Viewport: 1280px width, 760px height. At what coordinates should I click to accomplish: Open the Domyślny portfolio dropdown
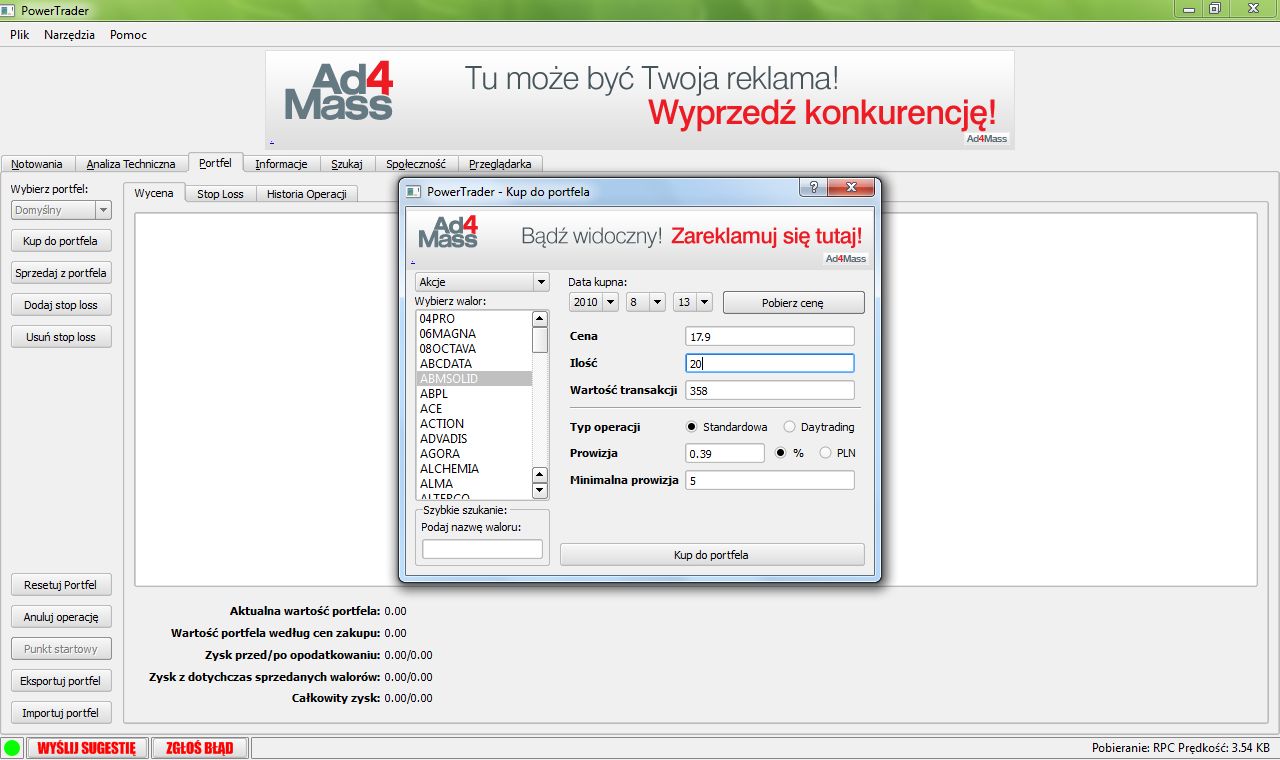[x=61, y=210]
